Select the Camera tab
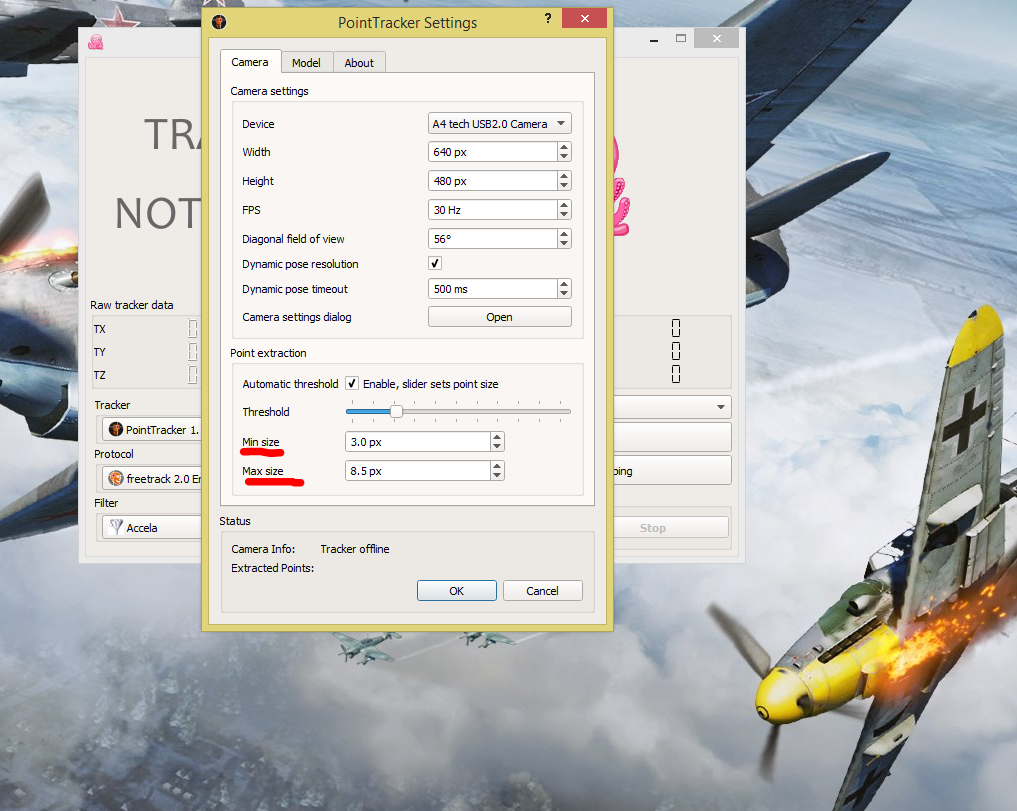1017x811 pixels. point(250,62)
